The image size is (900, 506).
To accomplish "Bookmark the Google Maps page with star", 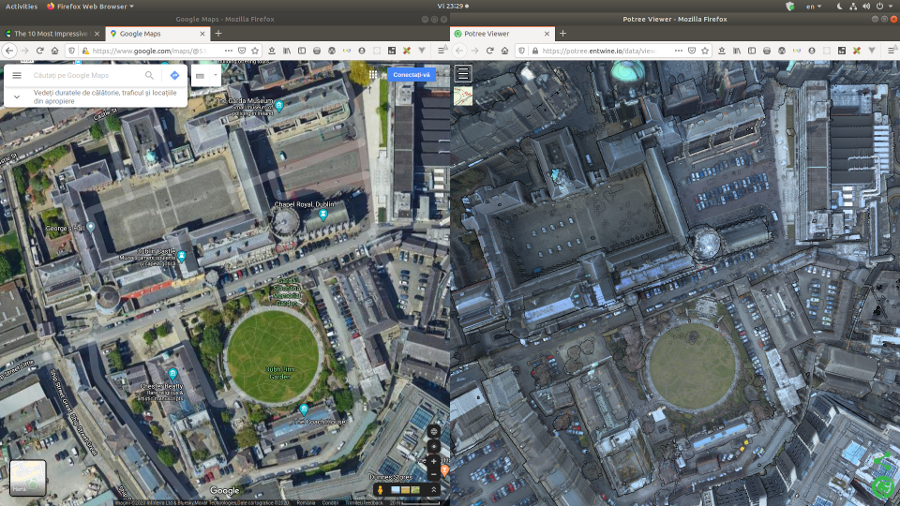I will pos(255,50).
